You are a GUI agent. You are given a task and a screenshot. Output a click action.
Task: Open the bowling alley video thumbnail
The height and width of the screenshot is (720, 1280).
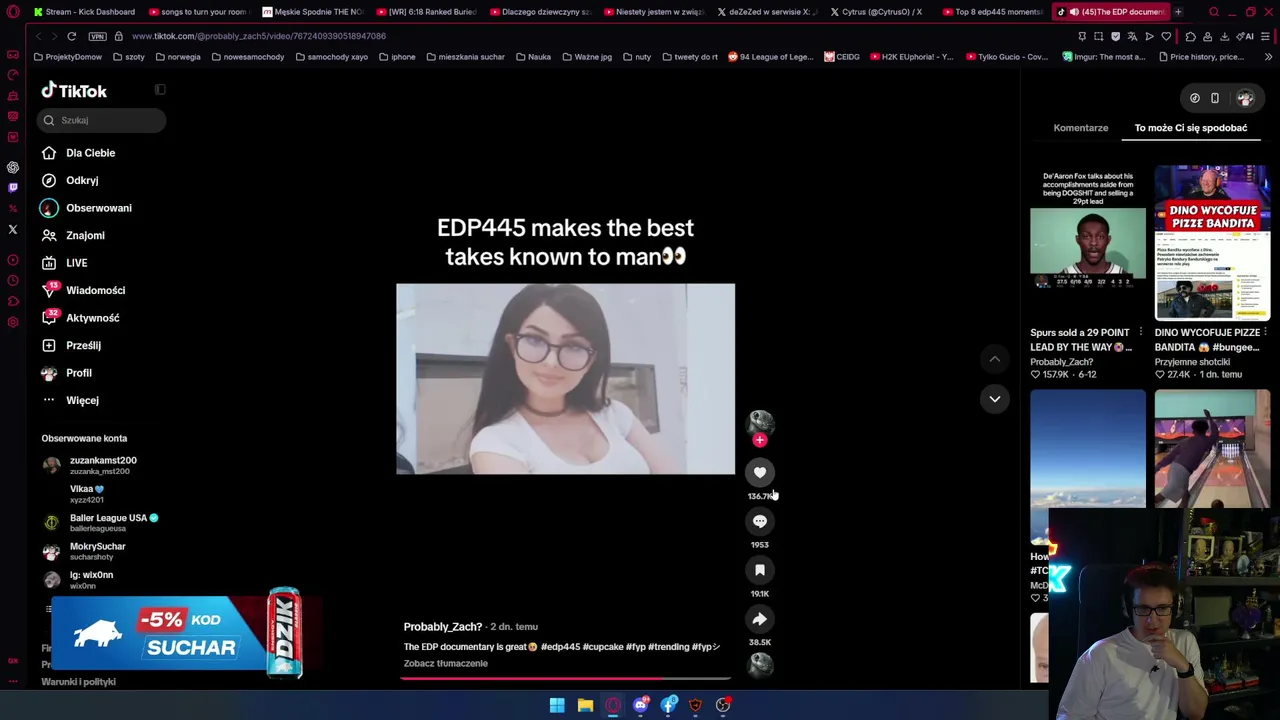click(x=1212, y=448)
